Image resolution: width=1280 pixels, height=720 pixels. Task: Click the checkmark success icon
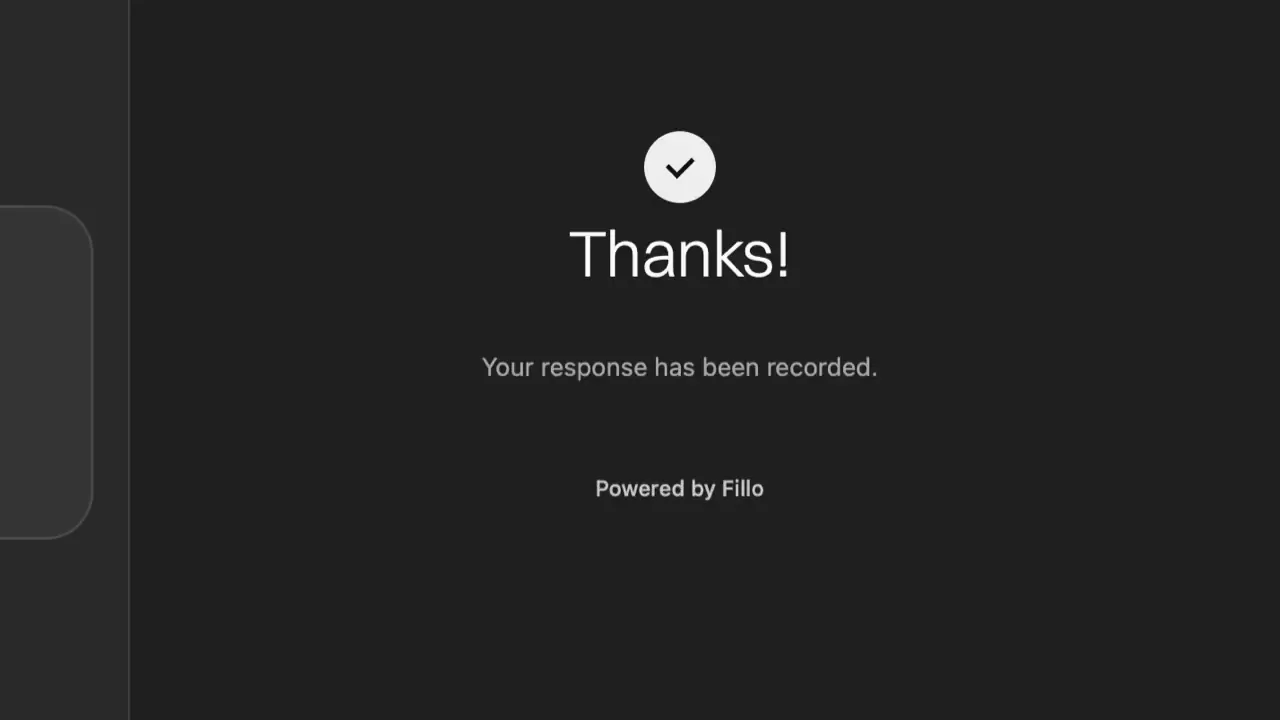pos(680,167)
